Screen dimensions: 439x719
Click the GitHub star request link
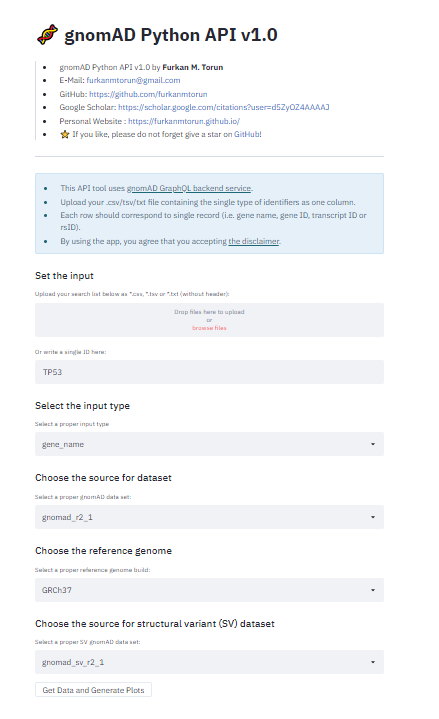(247, 134)
